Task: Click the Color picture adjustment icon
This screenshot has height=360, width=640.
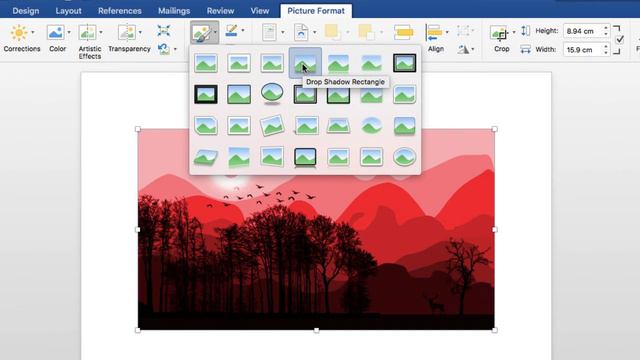Action: (x=56, y=33)
